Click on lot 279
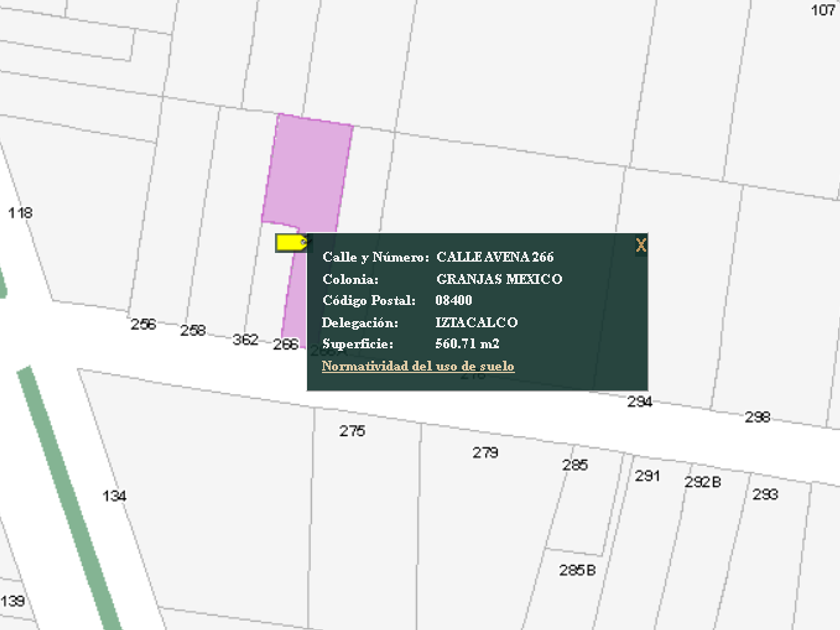This screenshot has width=840, height=630. coord(485,452)
